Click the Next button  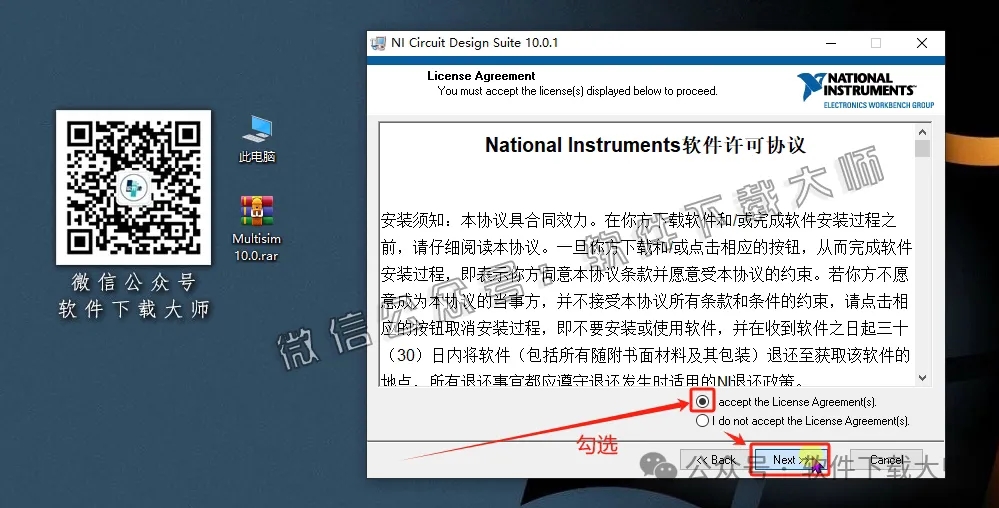789,460
